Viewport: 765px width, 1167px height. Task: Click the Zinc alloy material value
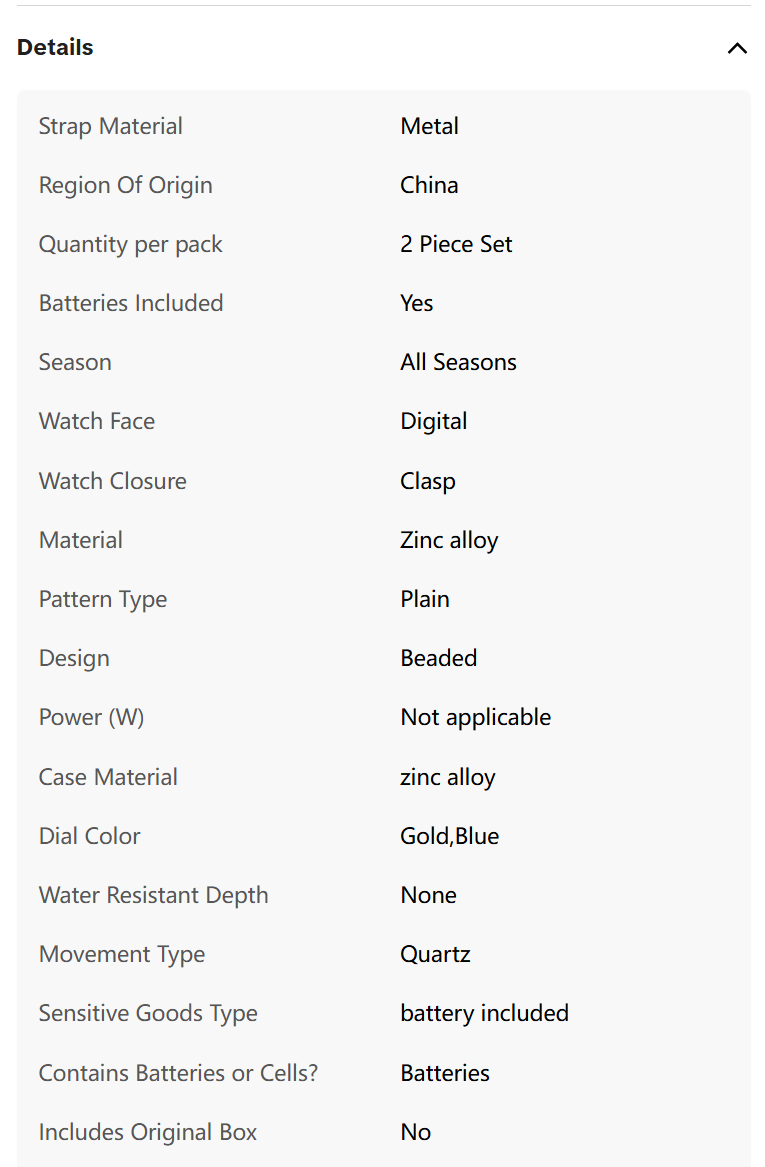[x=449, y=540]
